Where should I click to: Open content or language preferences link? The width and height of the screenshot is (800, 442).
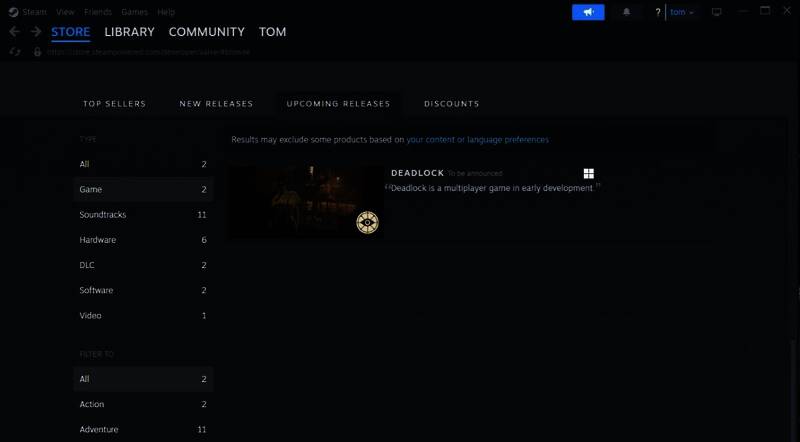point(477,140)
